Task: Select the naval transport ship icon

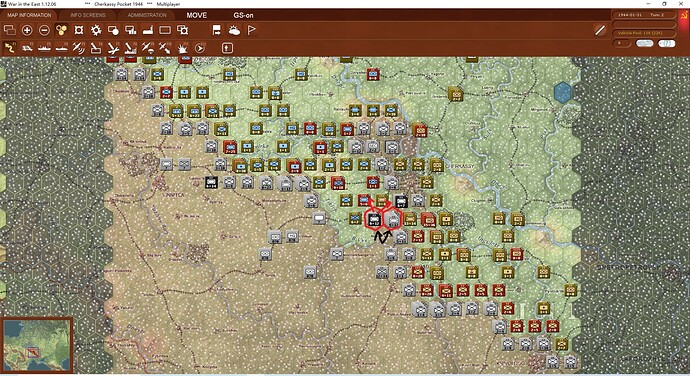Action: [44, 48]
